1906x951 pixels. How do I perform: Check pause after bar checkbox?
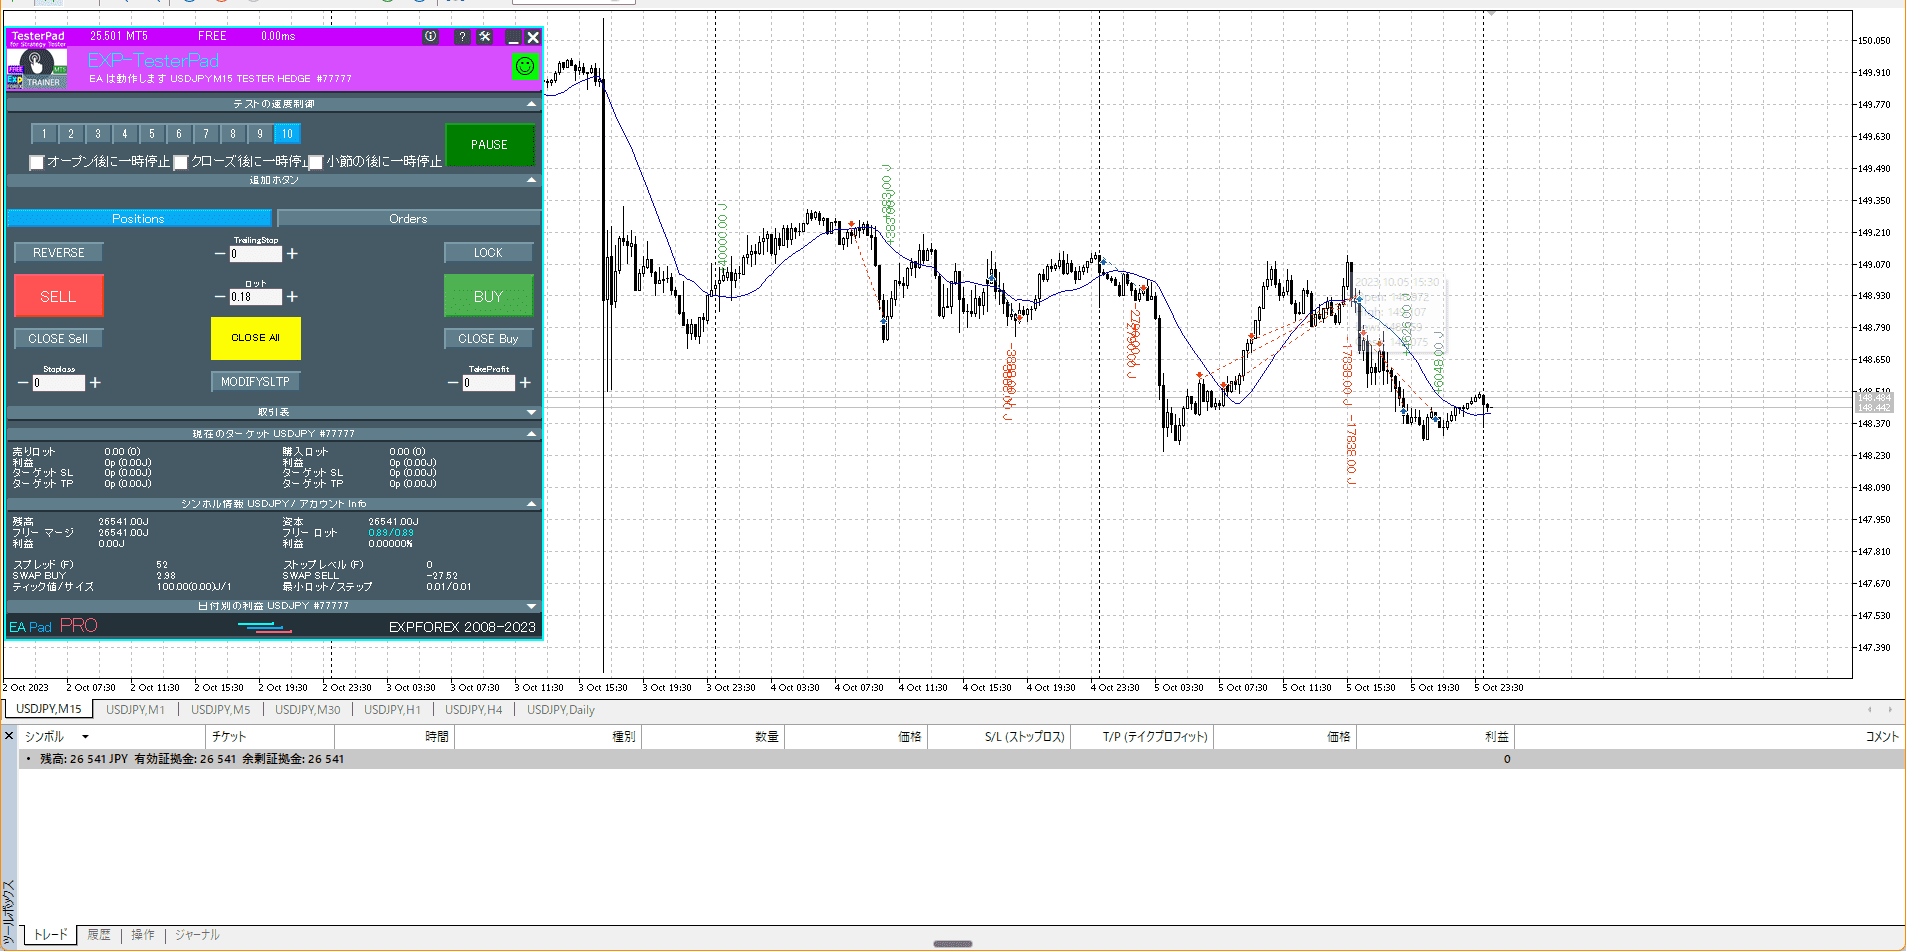(316, 162)
